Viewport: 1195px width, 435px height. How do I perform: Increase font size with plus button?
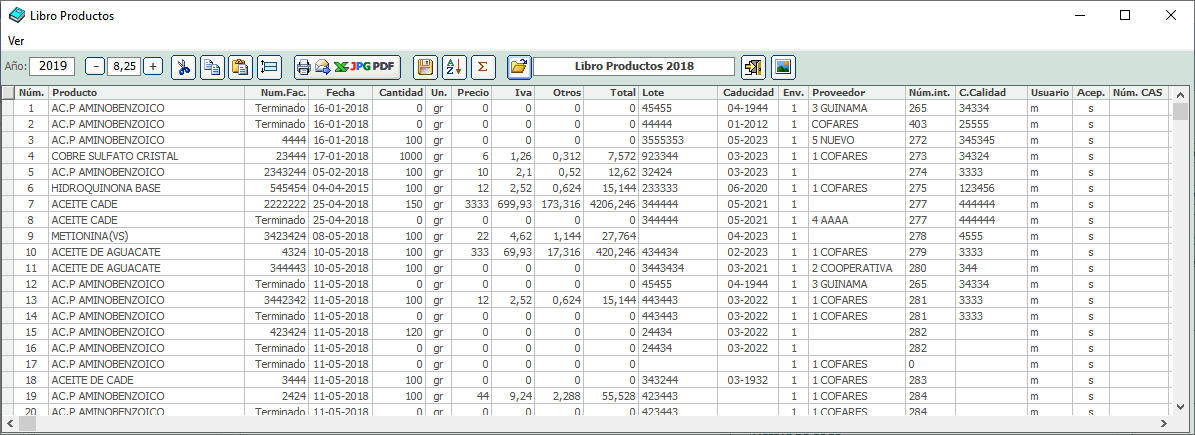(152, 66)
